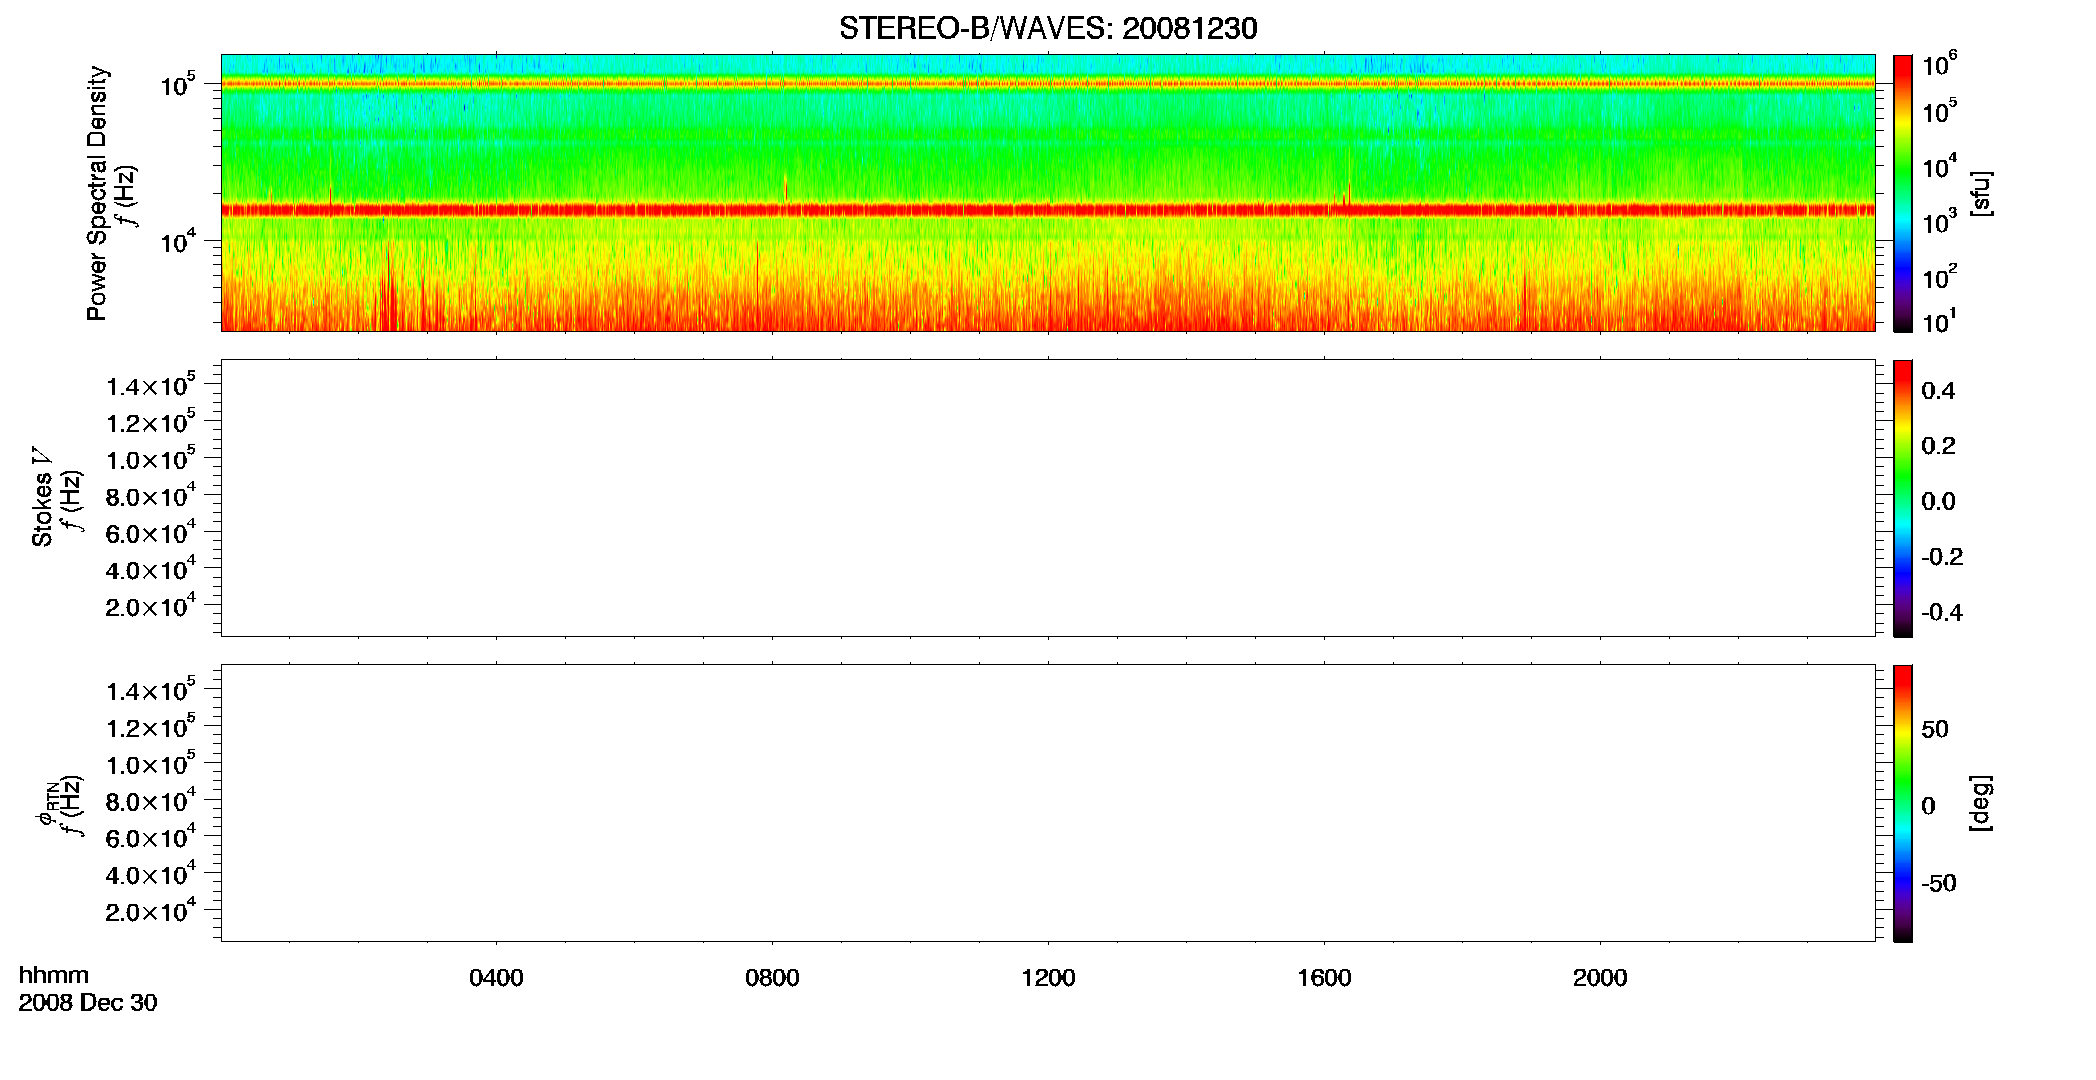Click the STEREO-B/WAVES: 20081230 plot title
Viewport: 2096px width, 1080px height.
[x=1048, y=29]
